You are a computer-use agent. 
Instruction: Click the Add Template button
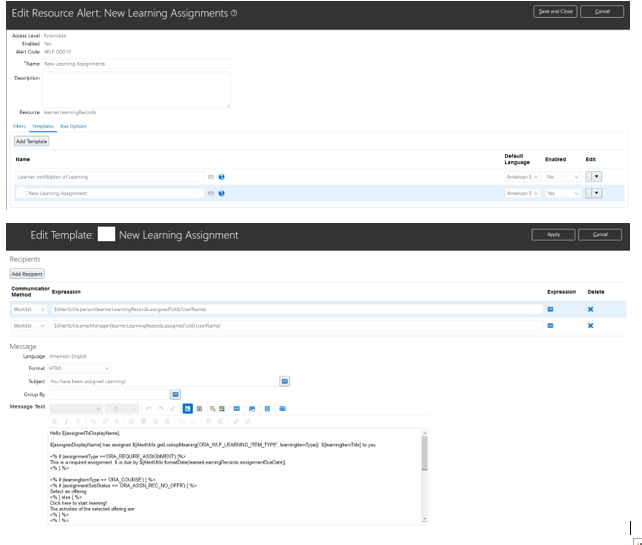pos(32,141)
